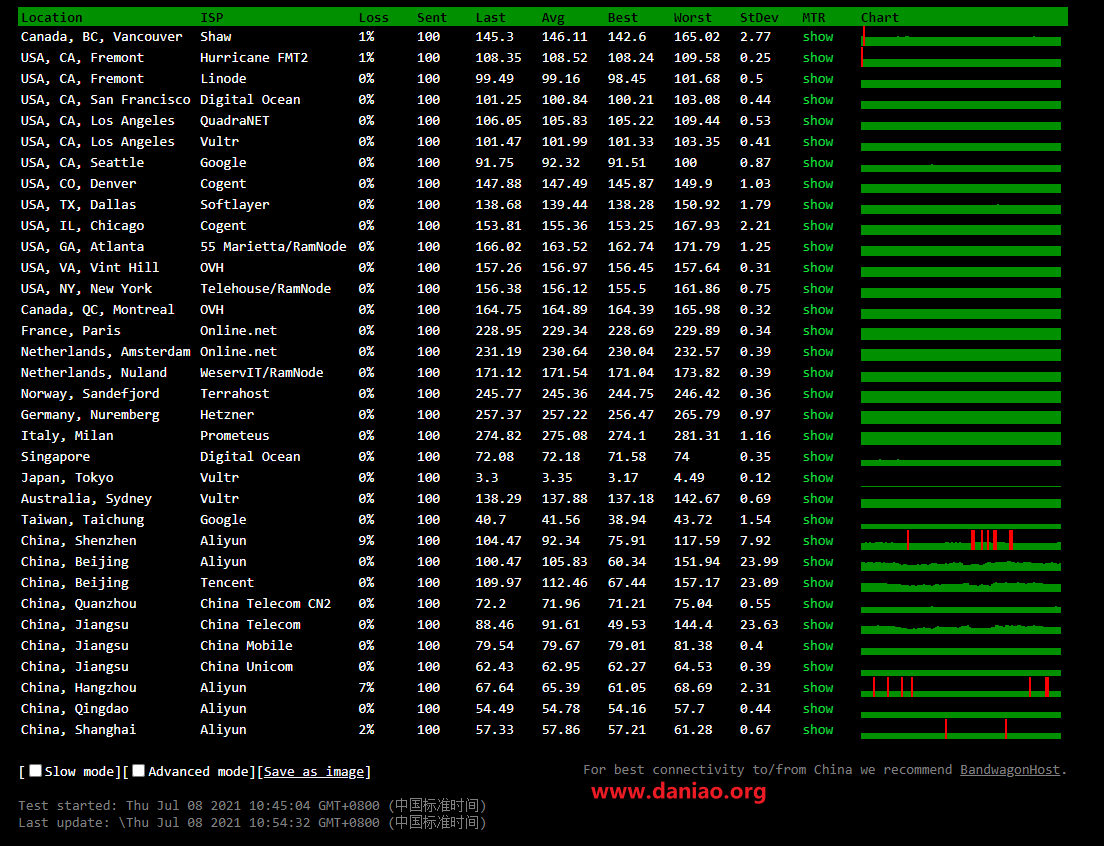
Task: Click the Sent column header
Action: pyautogui.click(x=432, y=18)
